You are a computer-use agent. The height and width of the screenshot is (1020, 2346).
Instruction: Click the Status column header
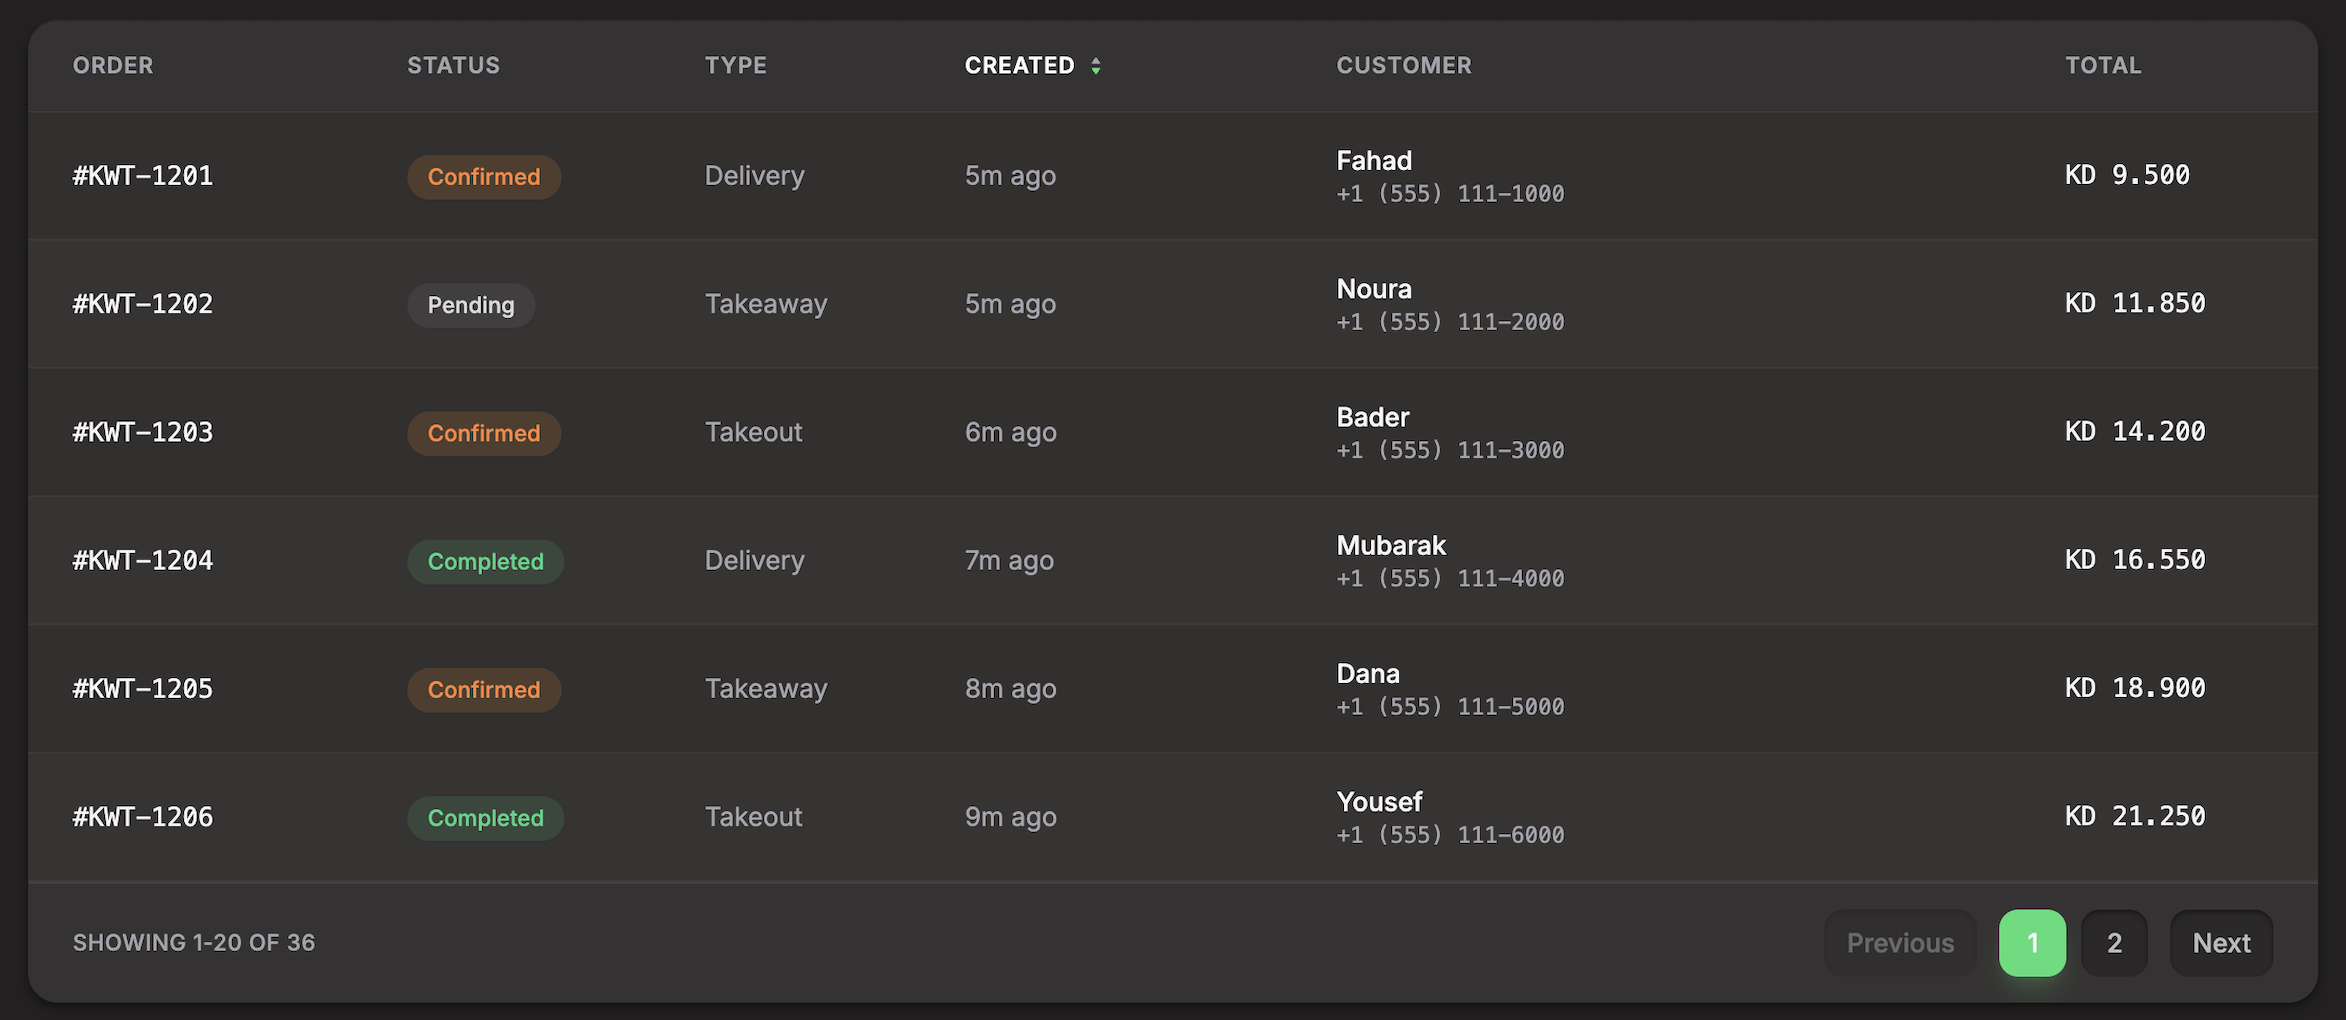coord(453,66)
